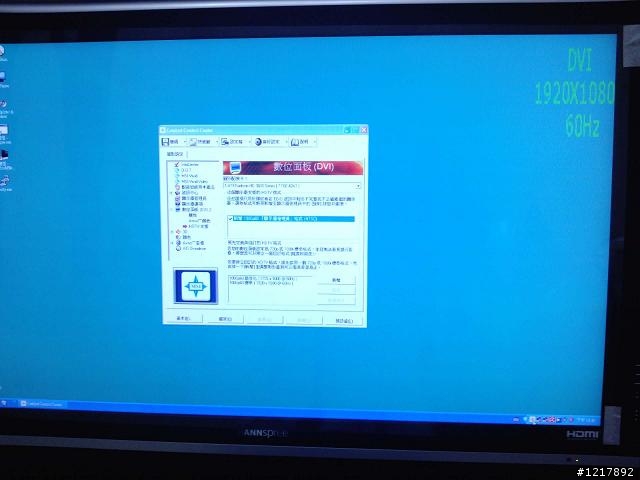Click the Catalyst Control Center taskbar button
Viewport: 640px width, 480px height.
pyautogui.click(x=42, y=404)
